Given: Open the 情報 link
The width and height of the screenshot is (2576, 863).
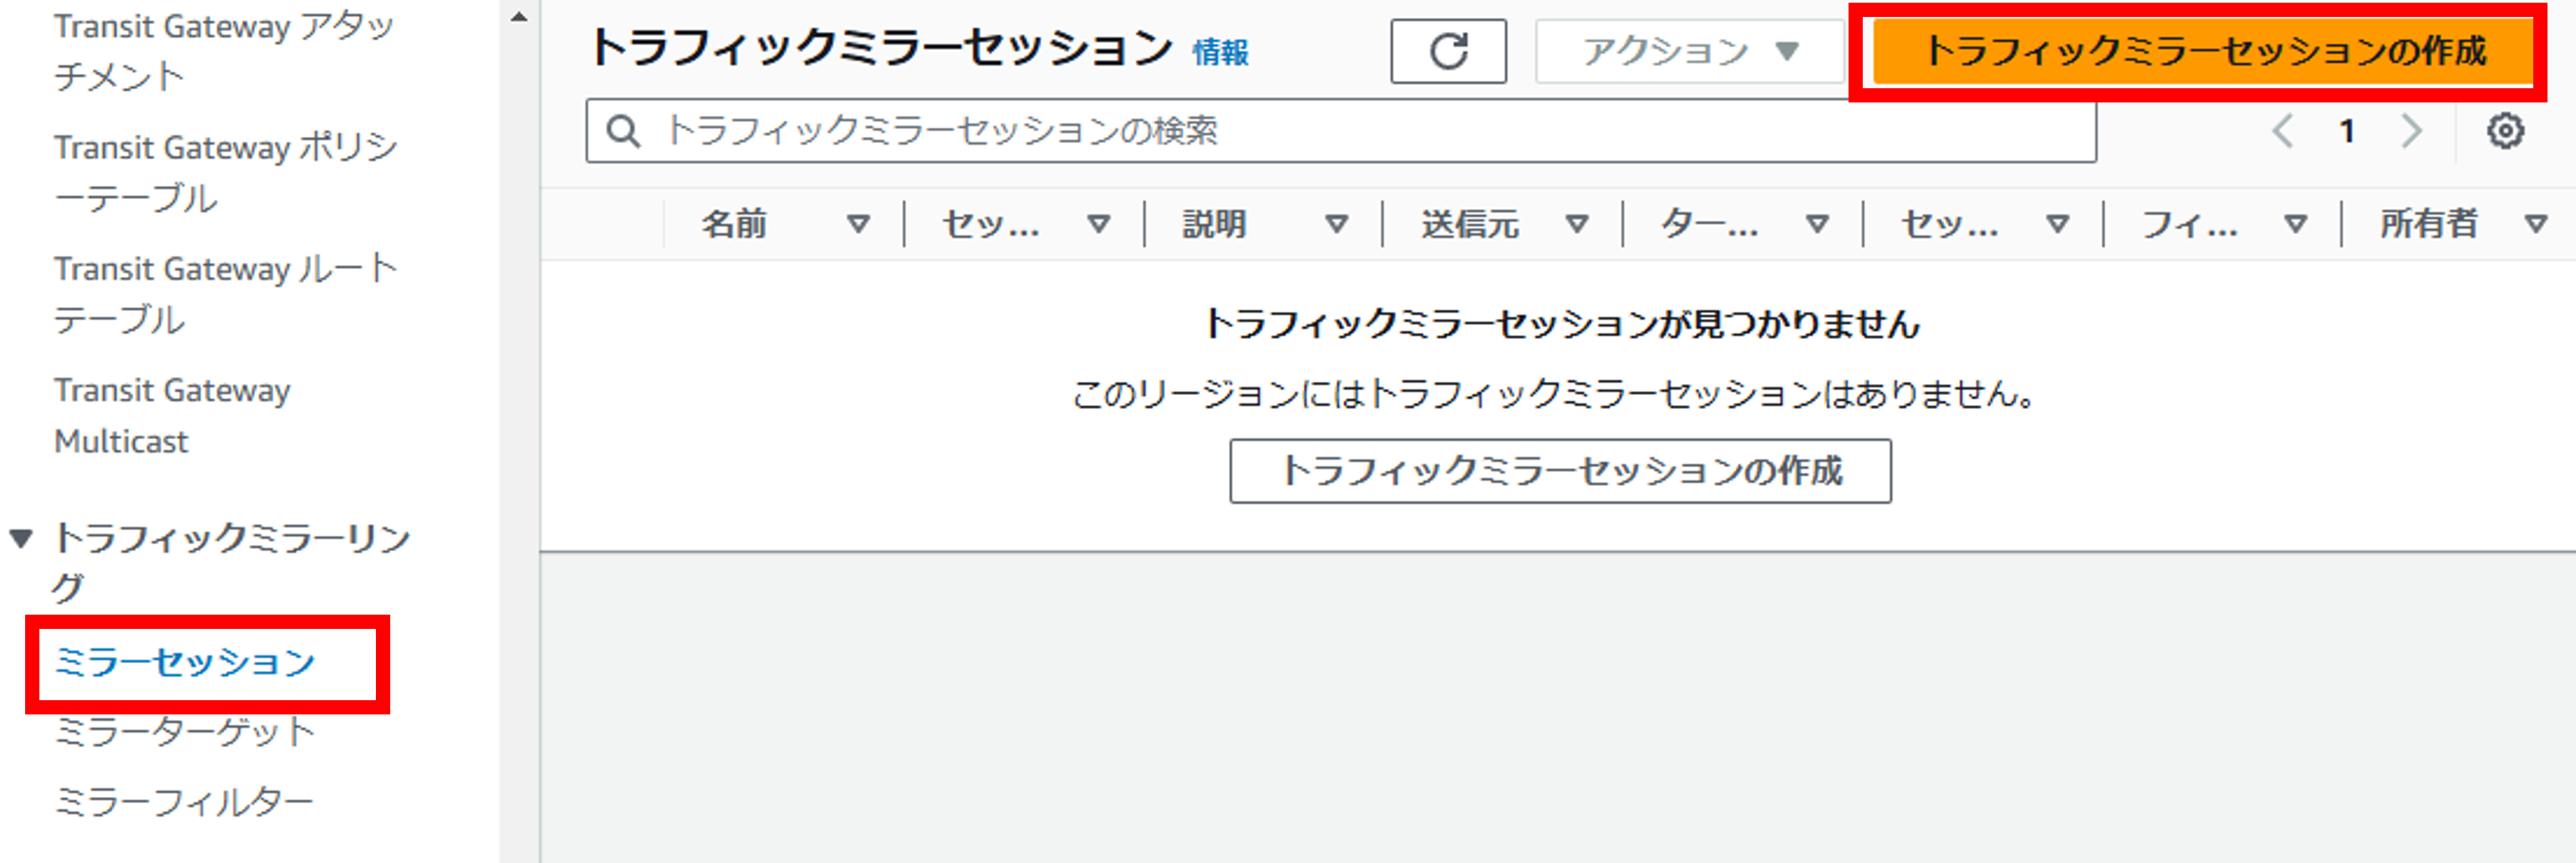Looking at the screenshot, I should [1220, 52].
